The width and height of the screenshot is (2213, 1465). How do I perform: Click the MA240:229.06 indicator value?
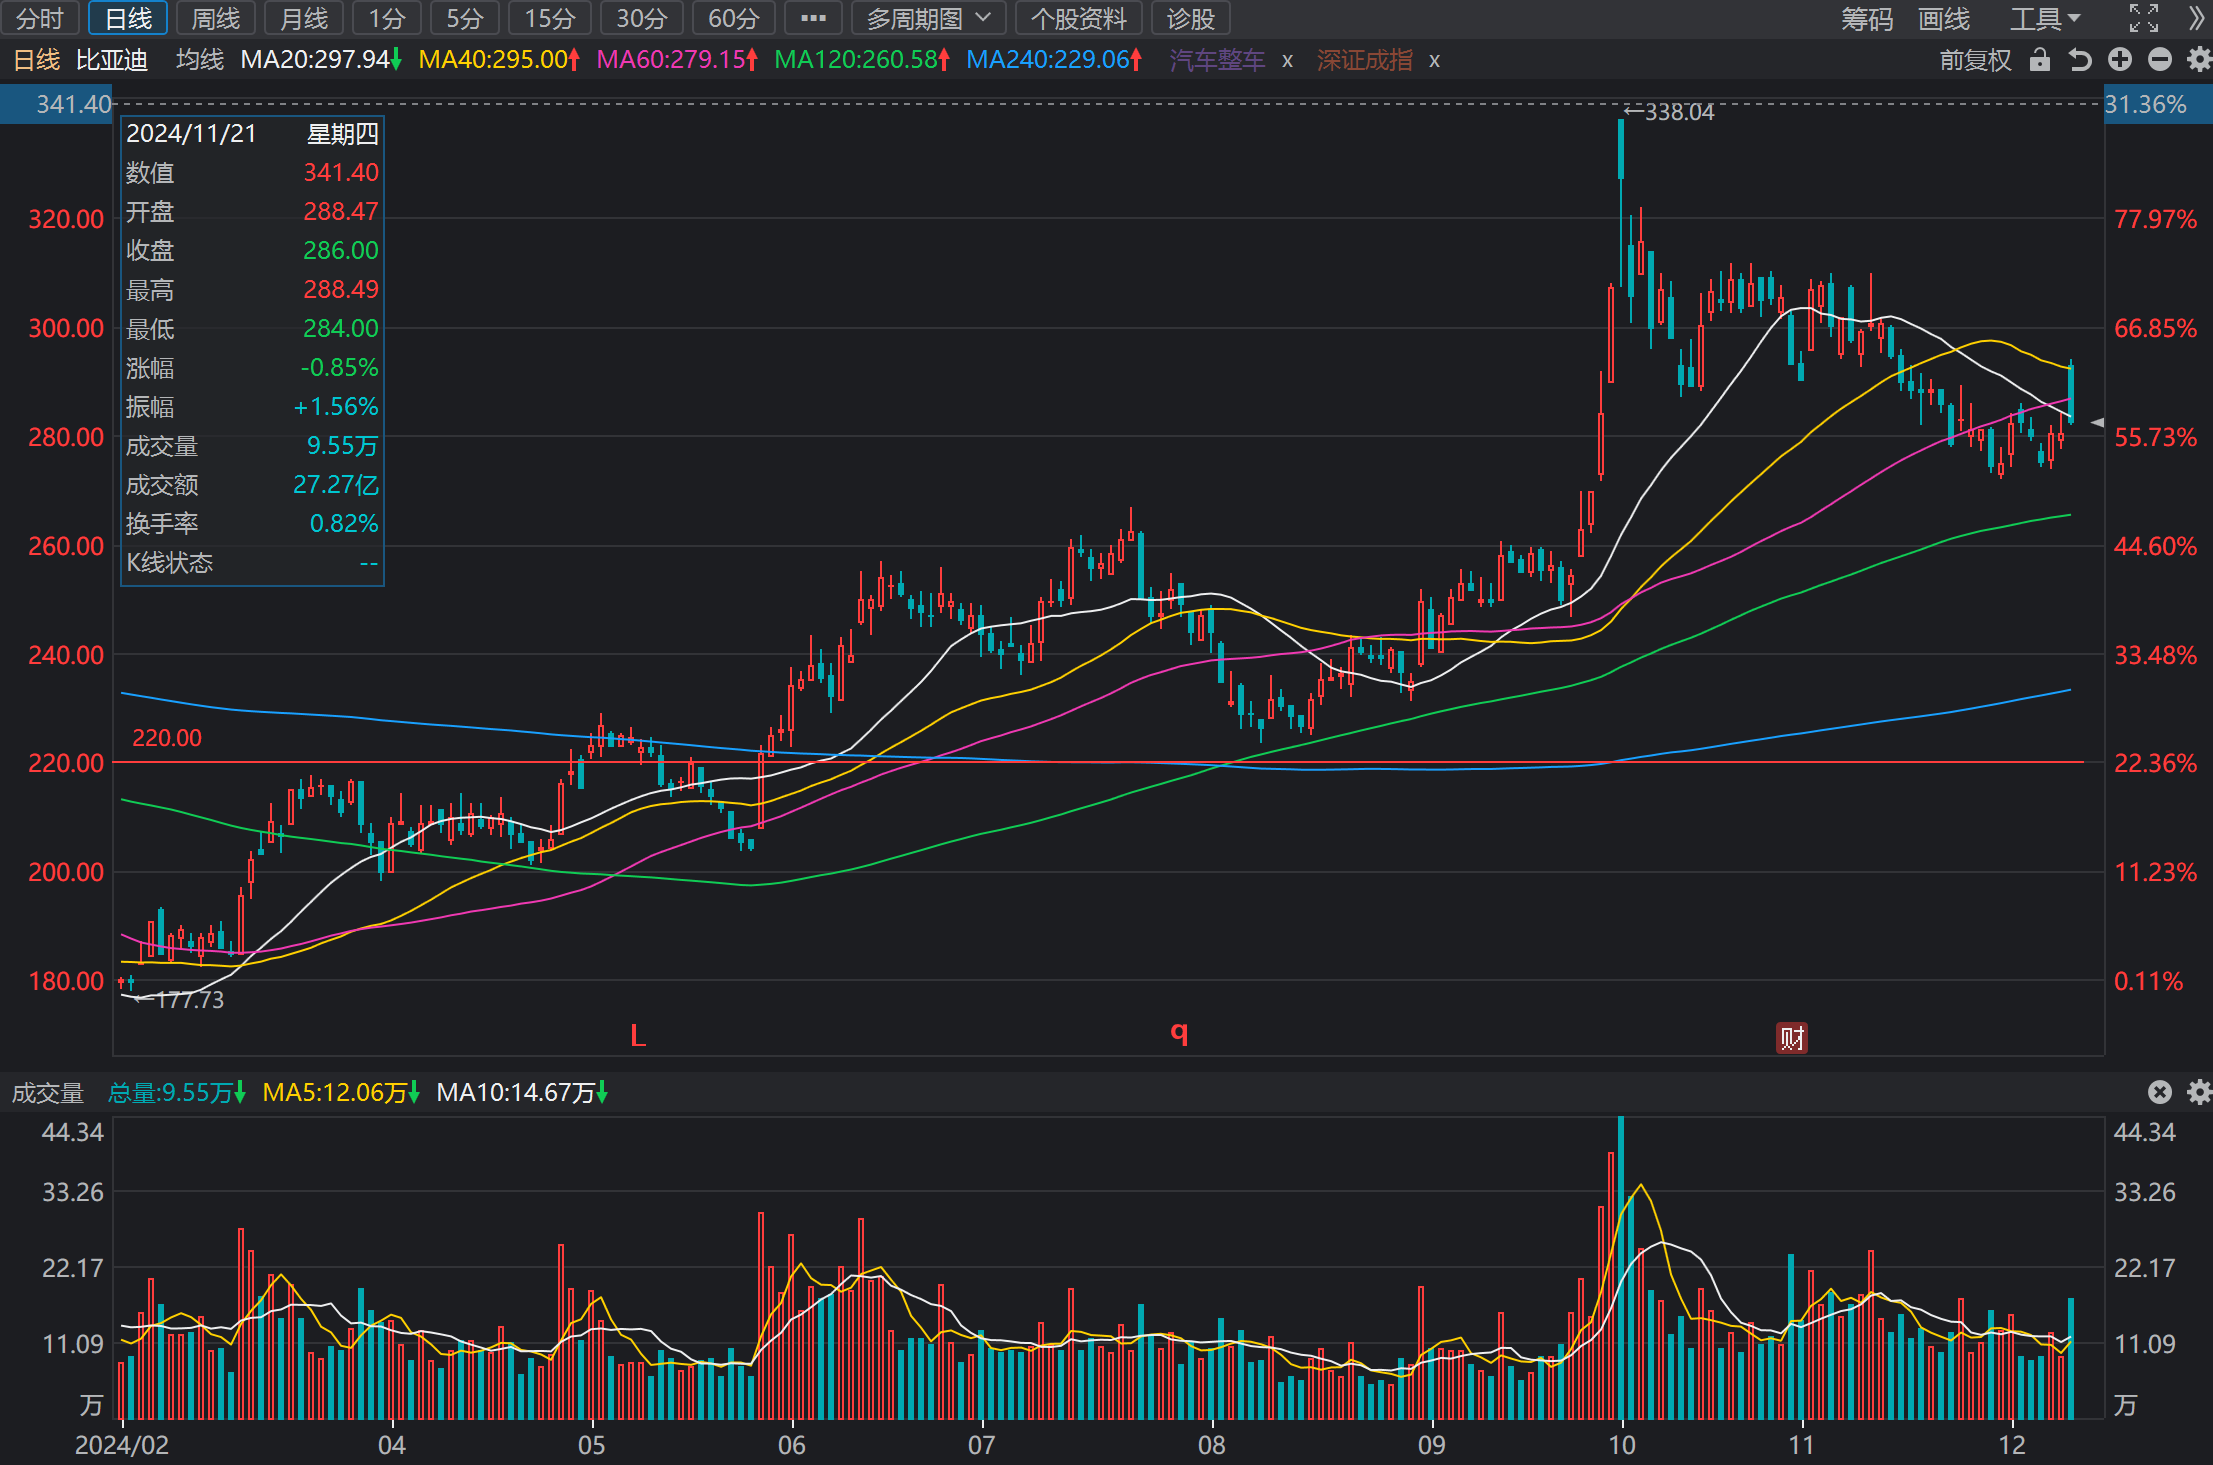point(1054,60)
